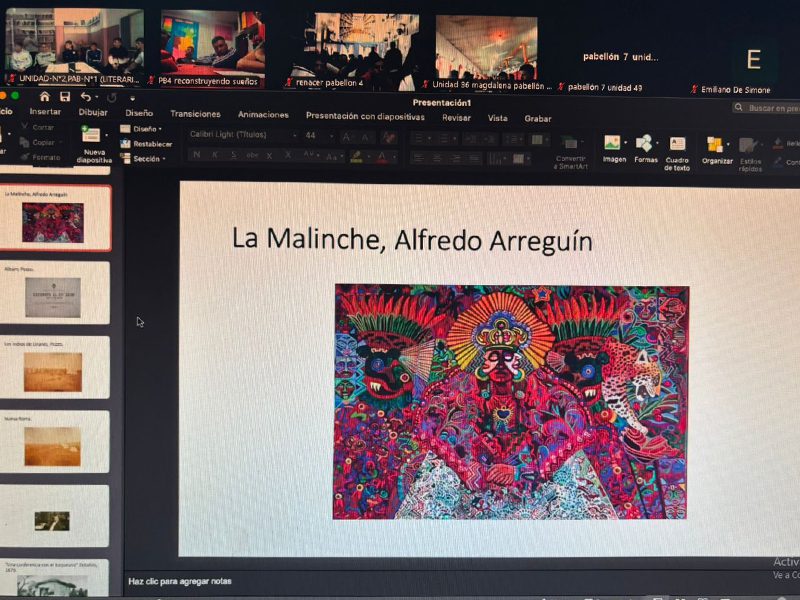This screenshot has width=800, height=600.
Task: Toggle bold formatting (N)
Action: tap(197, 155)
